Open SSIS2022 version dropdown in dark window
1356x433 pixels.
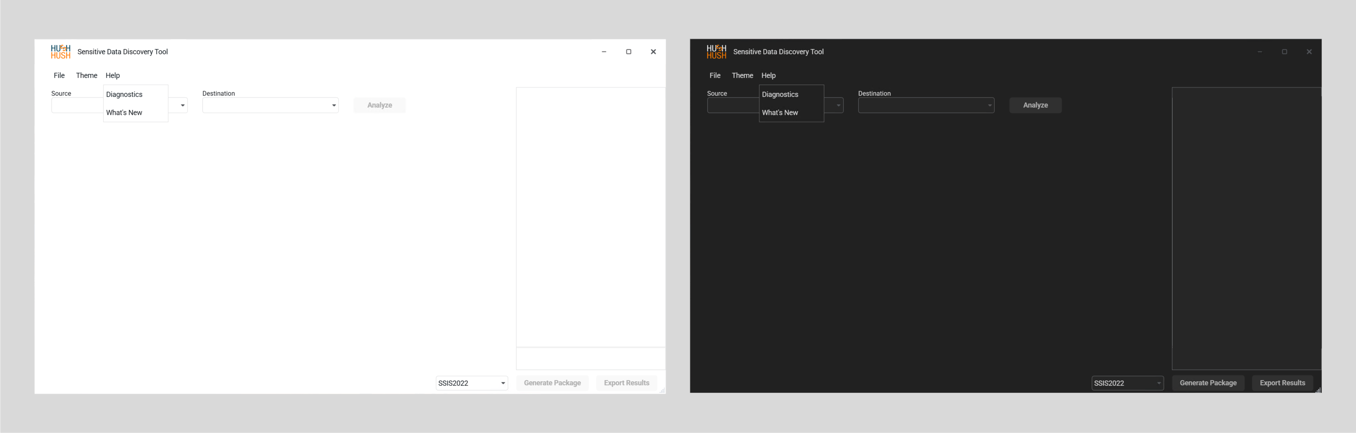pyautogui.click(x=1158, y=383)
